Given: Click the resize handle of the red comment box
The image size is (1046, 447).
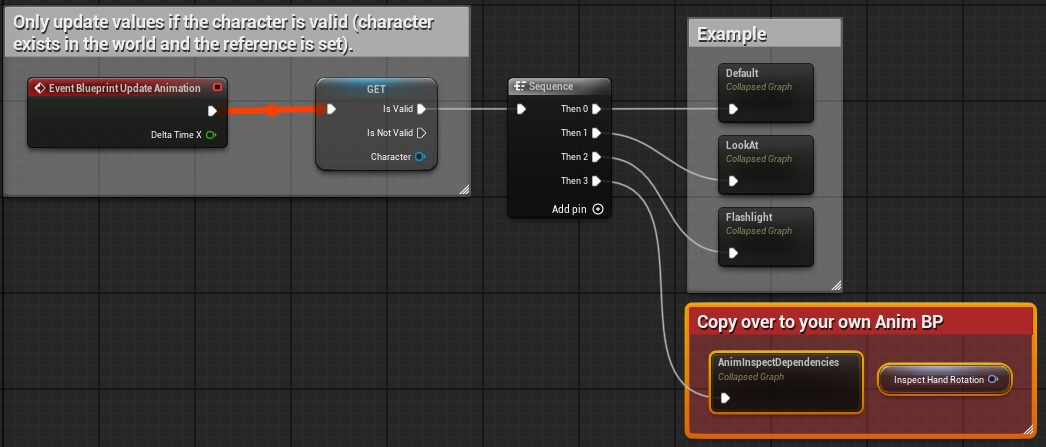Looking at the screenshot, I should click(x=1029, y=428).
